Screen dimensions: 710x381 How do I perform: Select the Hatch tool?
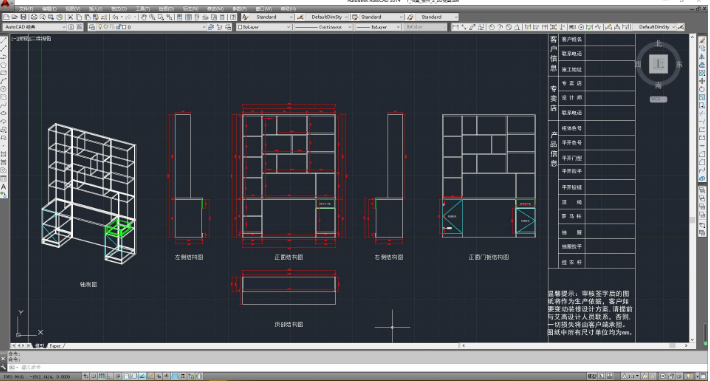pyautogui.click(x=4, y=154)
